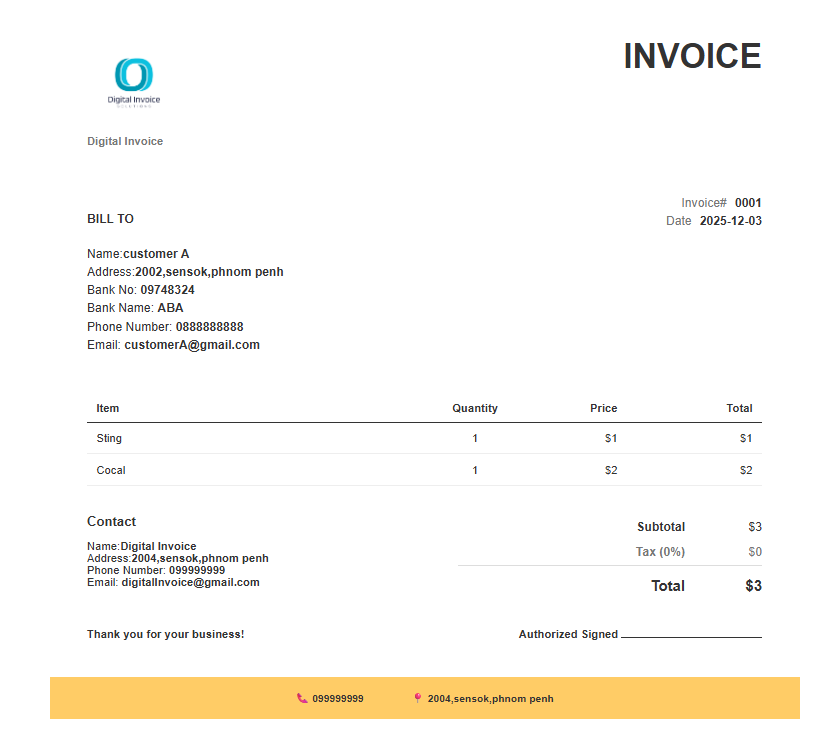The height and width of the screenshot is (743, 817).
Task: Click the pink phone icon in the footer
Action: (301, 699)
